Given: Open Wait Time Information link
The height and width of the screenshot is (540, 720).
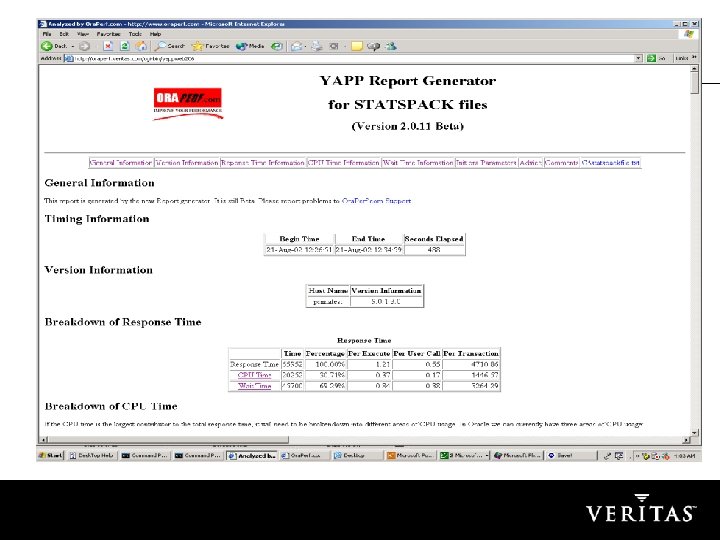Looking at the screenshot, I should (418, 163).
